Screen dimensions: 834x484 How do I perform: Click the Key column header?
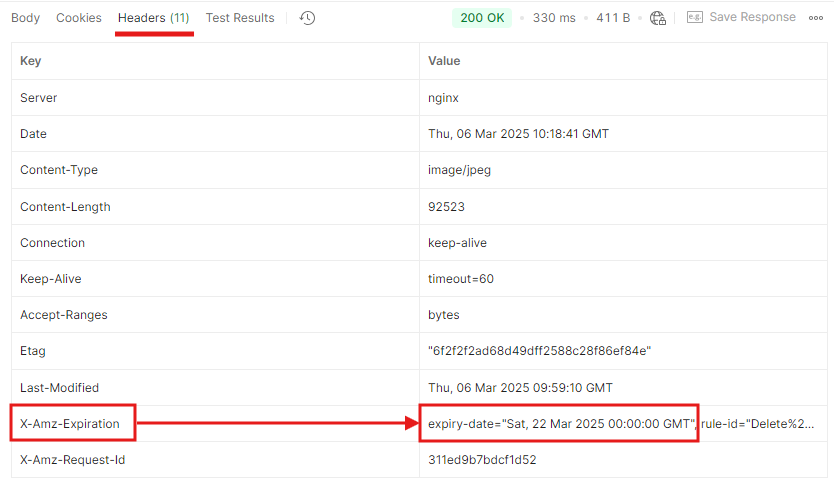tap(31, 61)
